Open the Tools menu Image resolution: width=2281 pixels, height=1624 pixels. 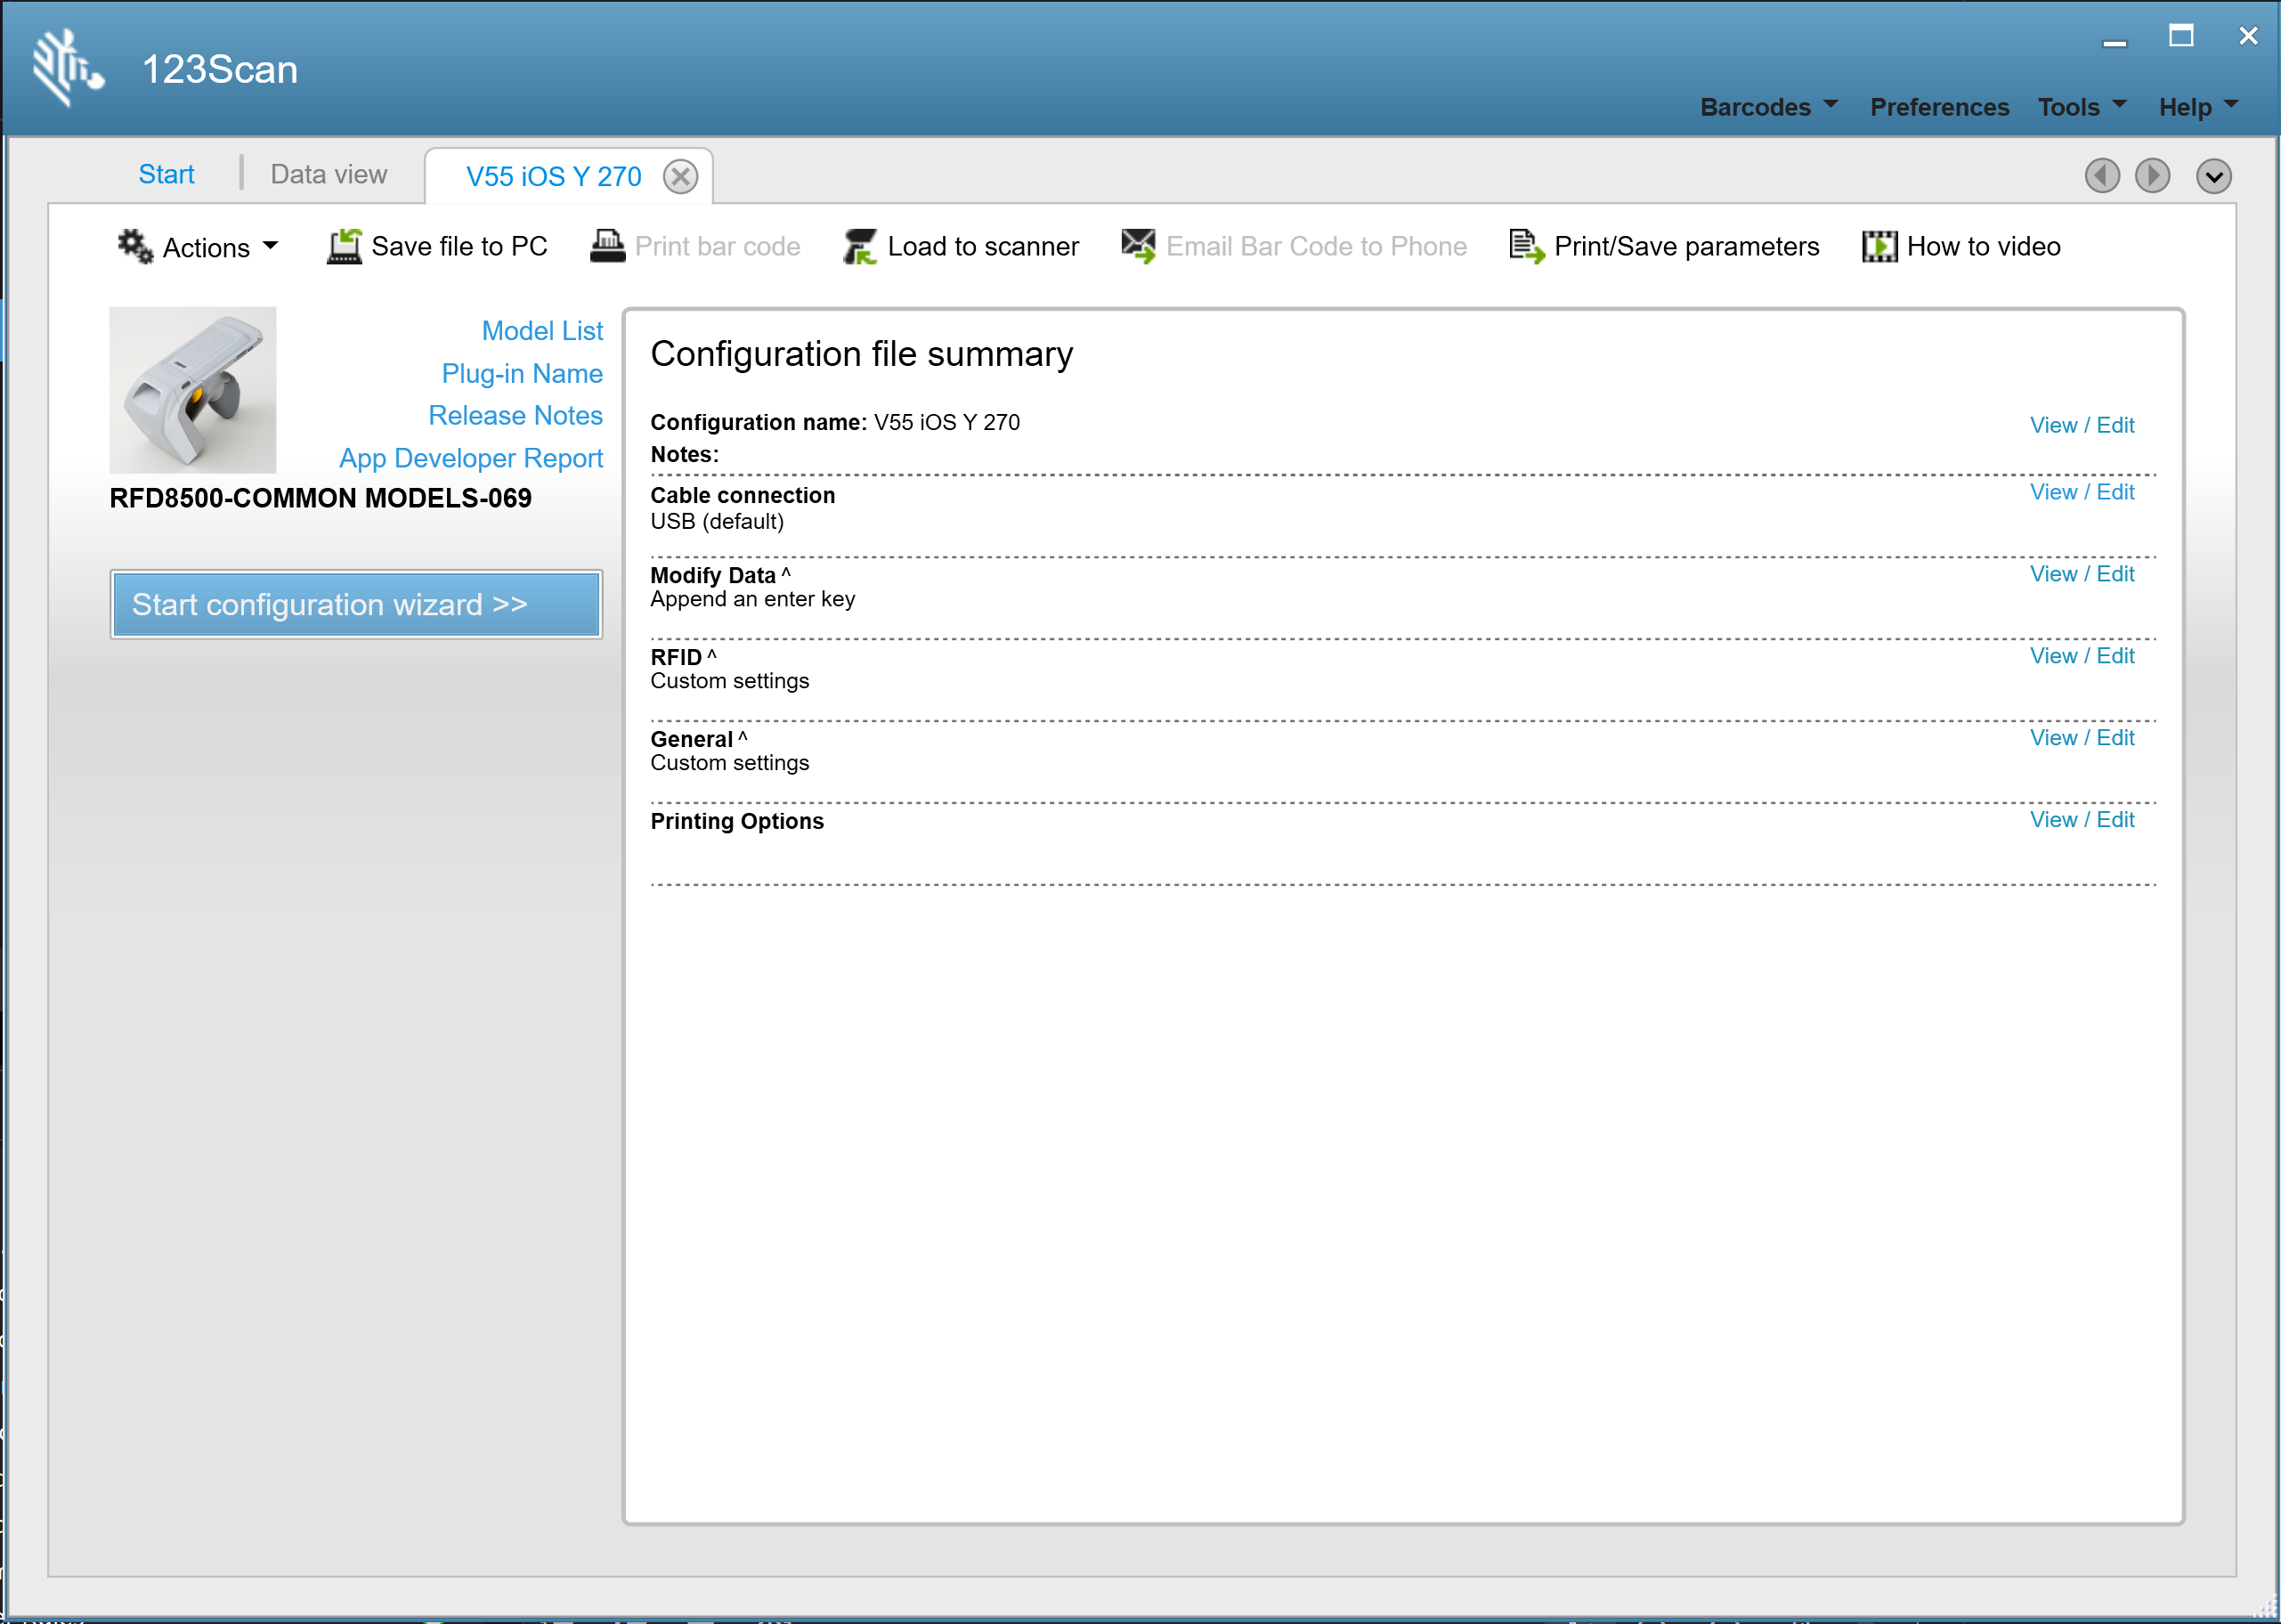[2082, 107]
